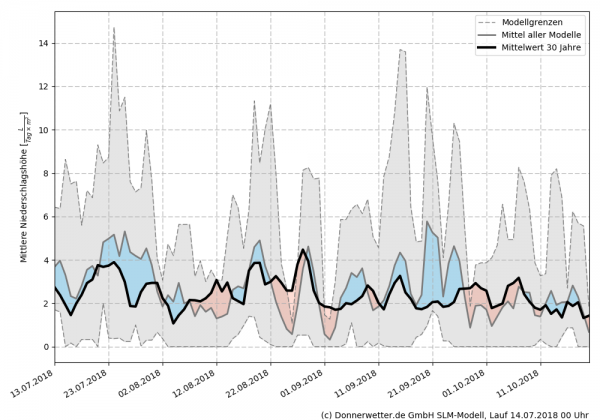Click the Modellgrenzen dashed line legend sample
600x420 pixels.
[x=489, y=21]
